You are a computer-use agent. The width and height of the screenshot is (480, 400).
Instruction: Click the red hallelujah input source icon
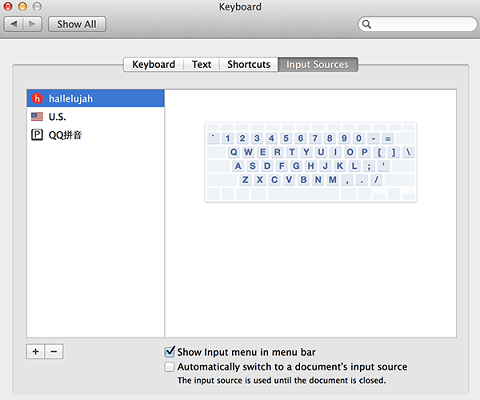[x=37, y=98]
